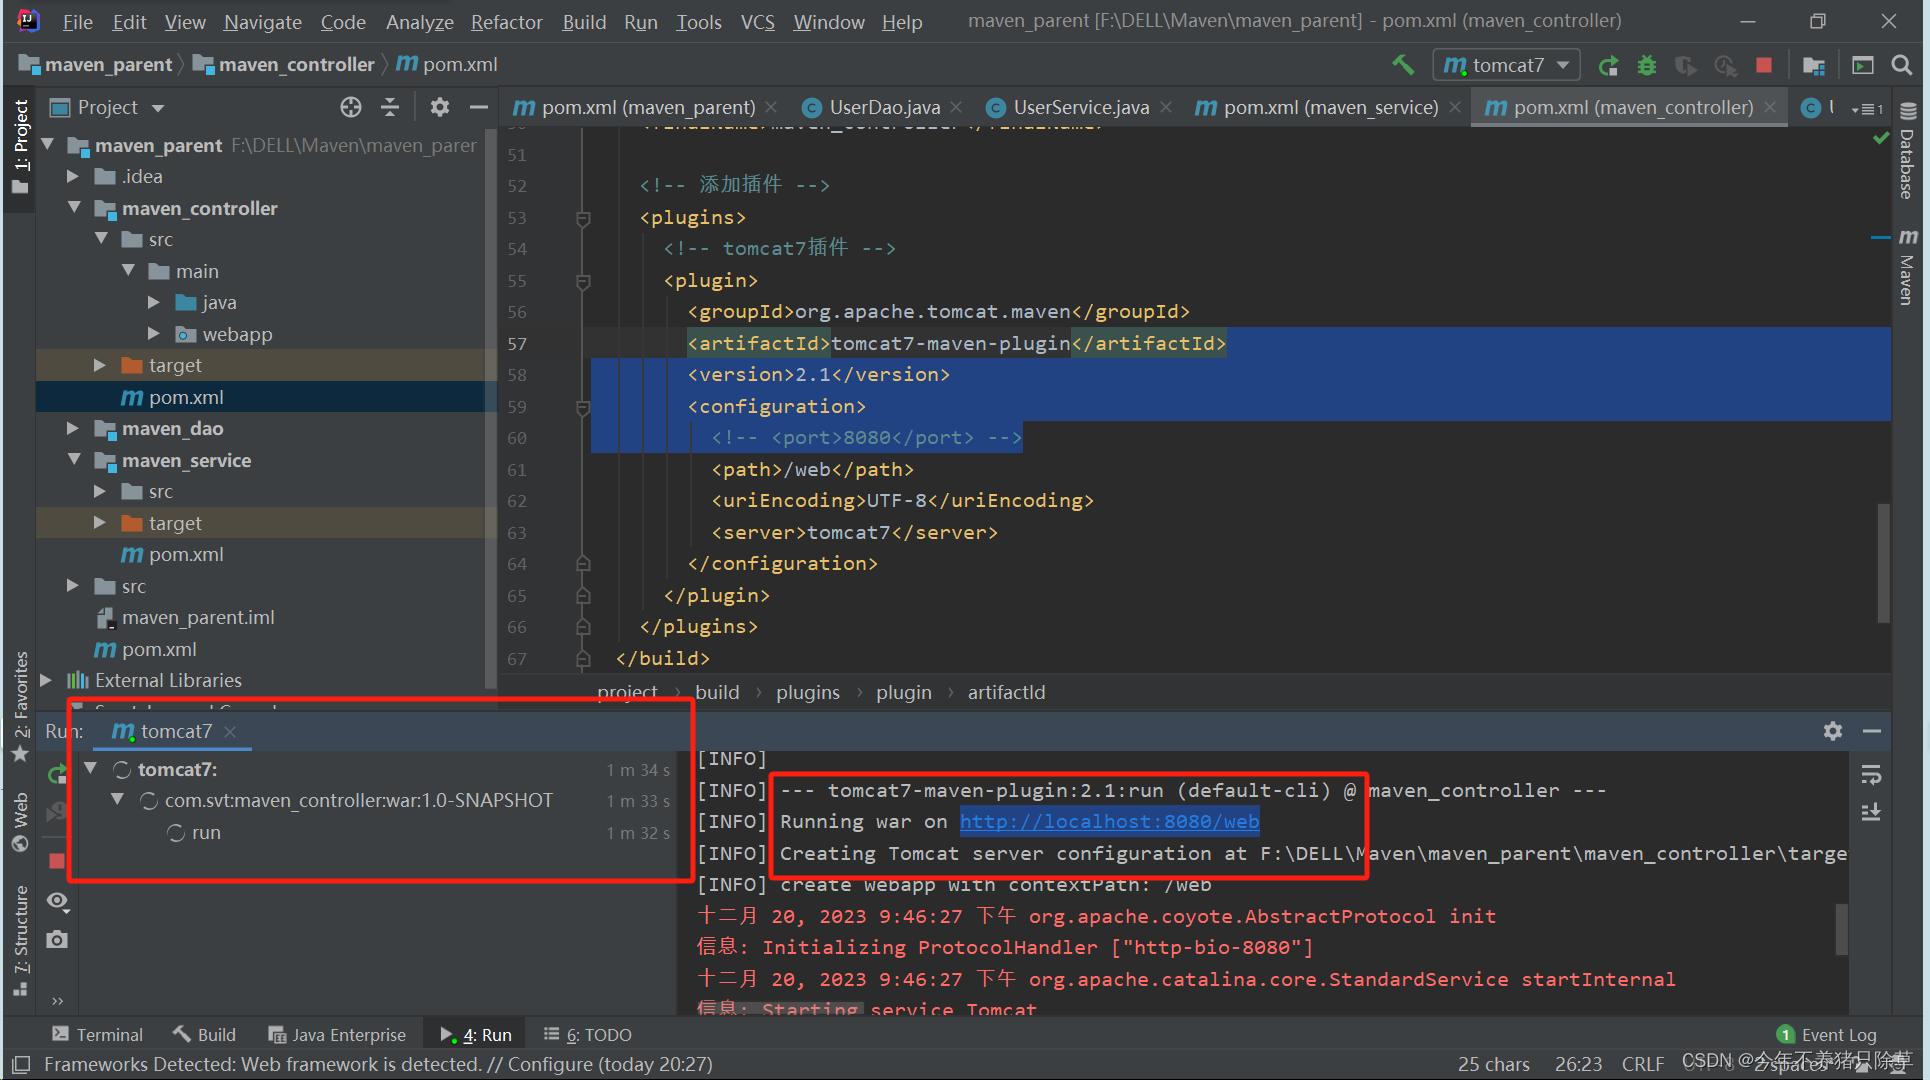Click the Debug bug icon
Viewport: 1930px width, 1080px height.
pos(1647,66)
